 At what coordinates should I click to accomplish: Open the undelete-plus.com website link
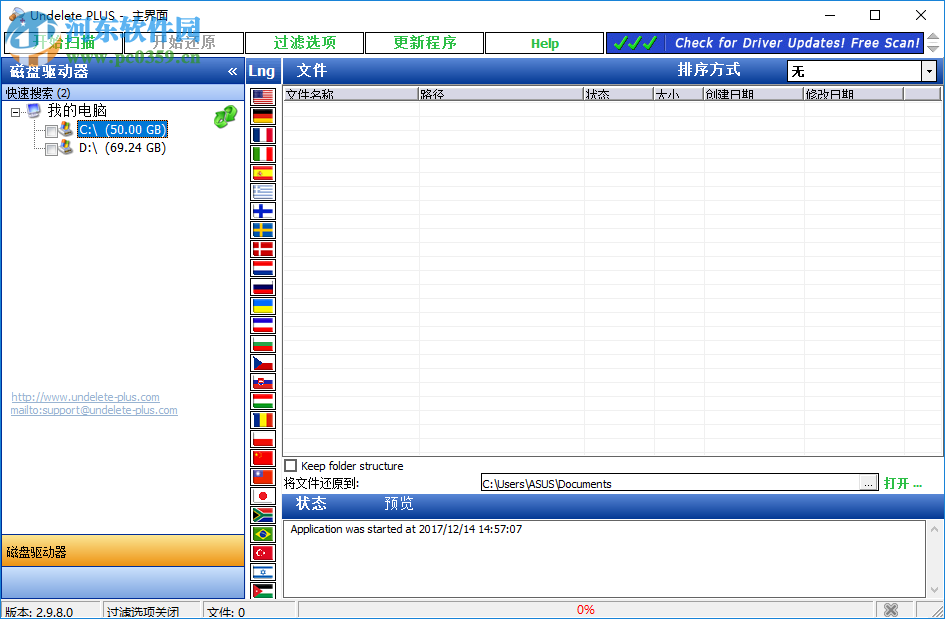click(x=86, y=397)
